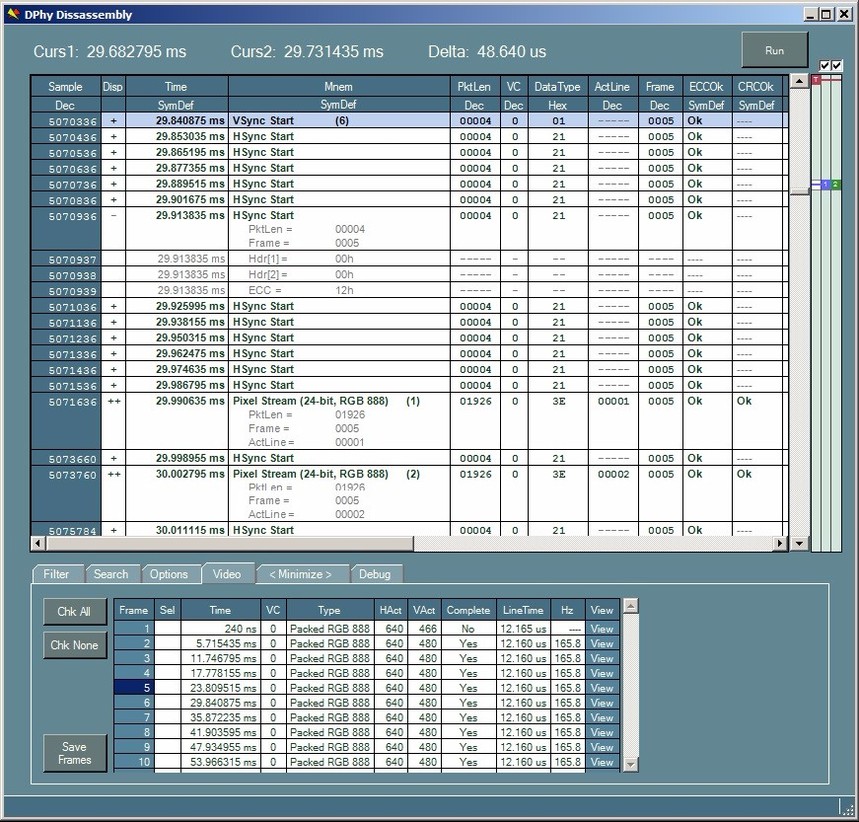Open the Options tab
Viewport: 859px width, 822px height.
pos(169,574)
